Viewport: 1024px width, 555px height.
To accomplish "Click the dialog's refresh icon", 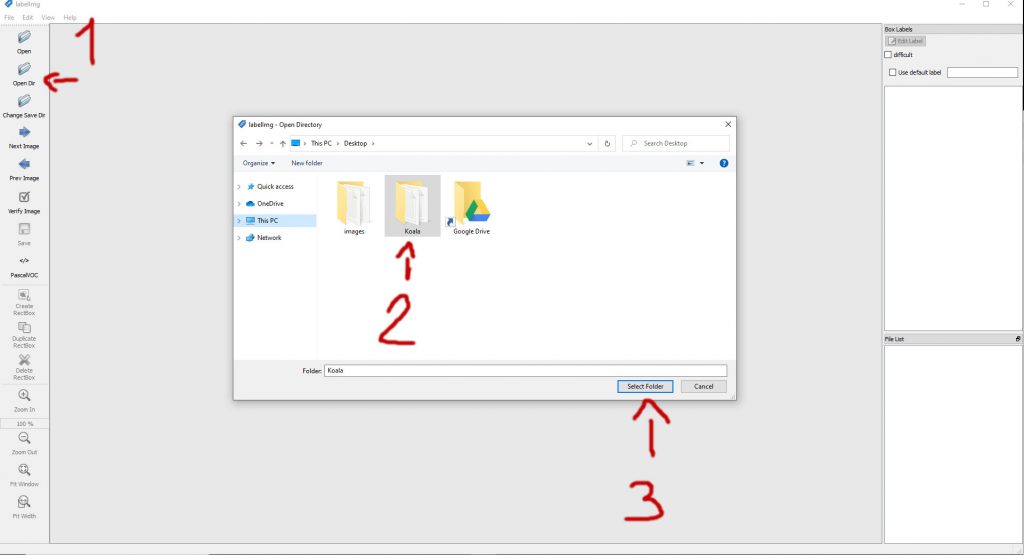I will [x=607, y=144].
